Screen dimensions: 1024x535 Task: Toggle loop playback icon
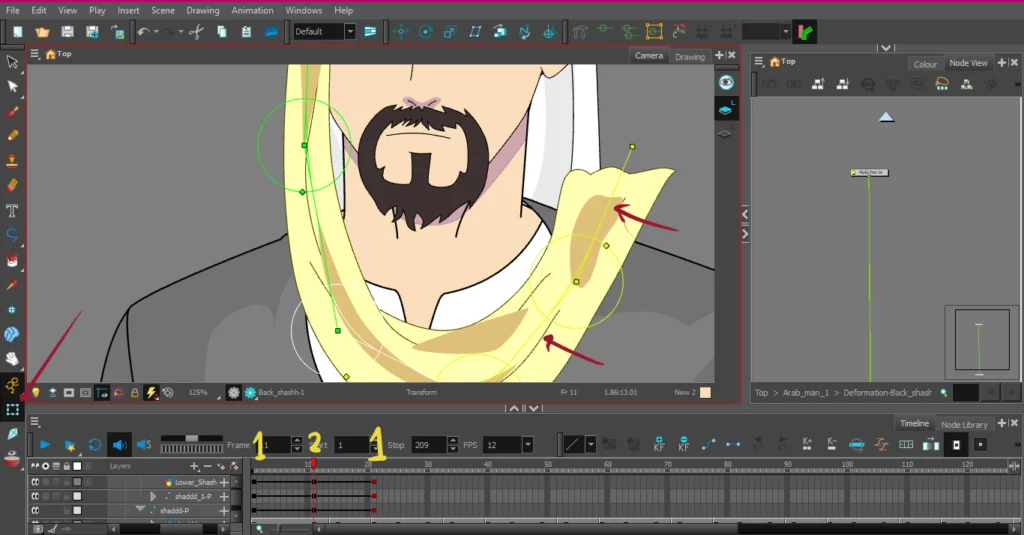point(95,445)
